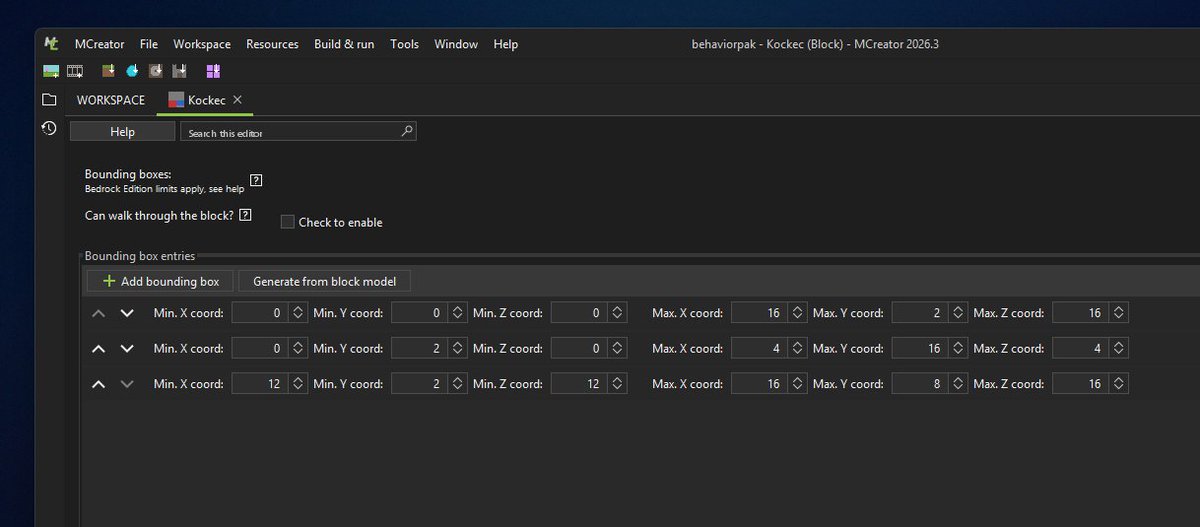Click the Kockec tab block icon

click(176, 100)
